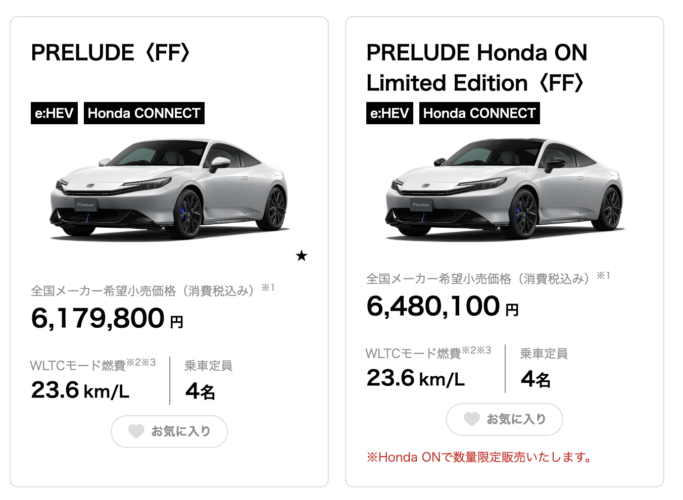Click the black star icon under left car
683x500 pixels.
(x=301, y=256)
